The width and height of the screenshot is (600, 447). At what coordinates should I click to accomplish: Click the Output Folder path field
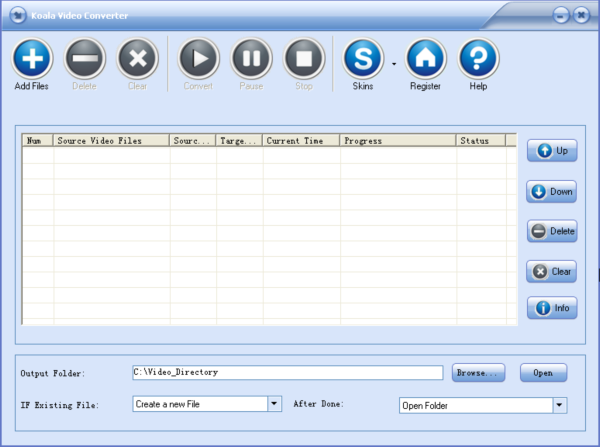tap(287, 373)
